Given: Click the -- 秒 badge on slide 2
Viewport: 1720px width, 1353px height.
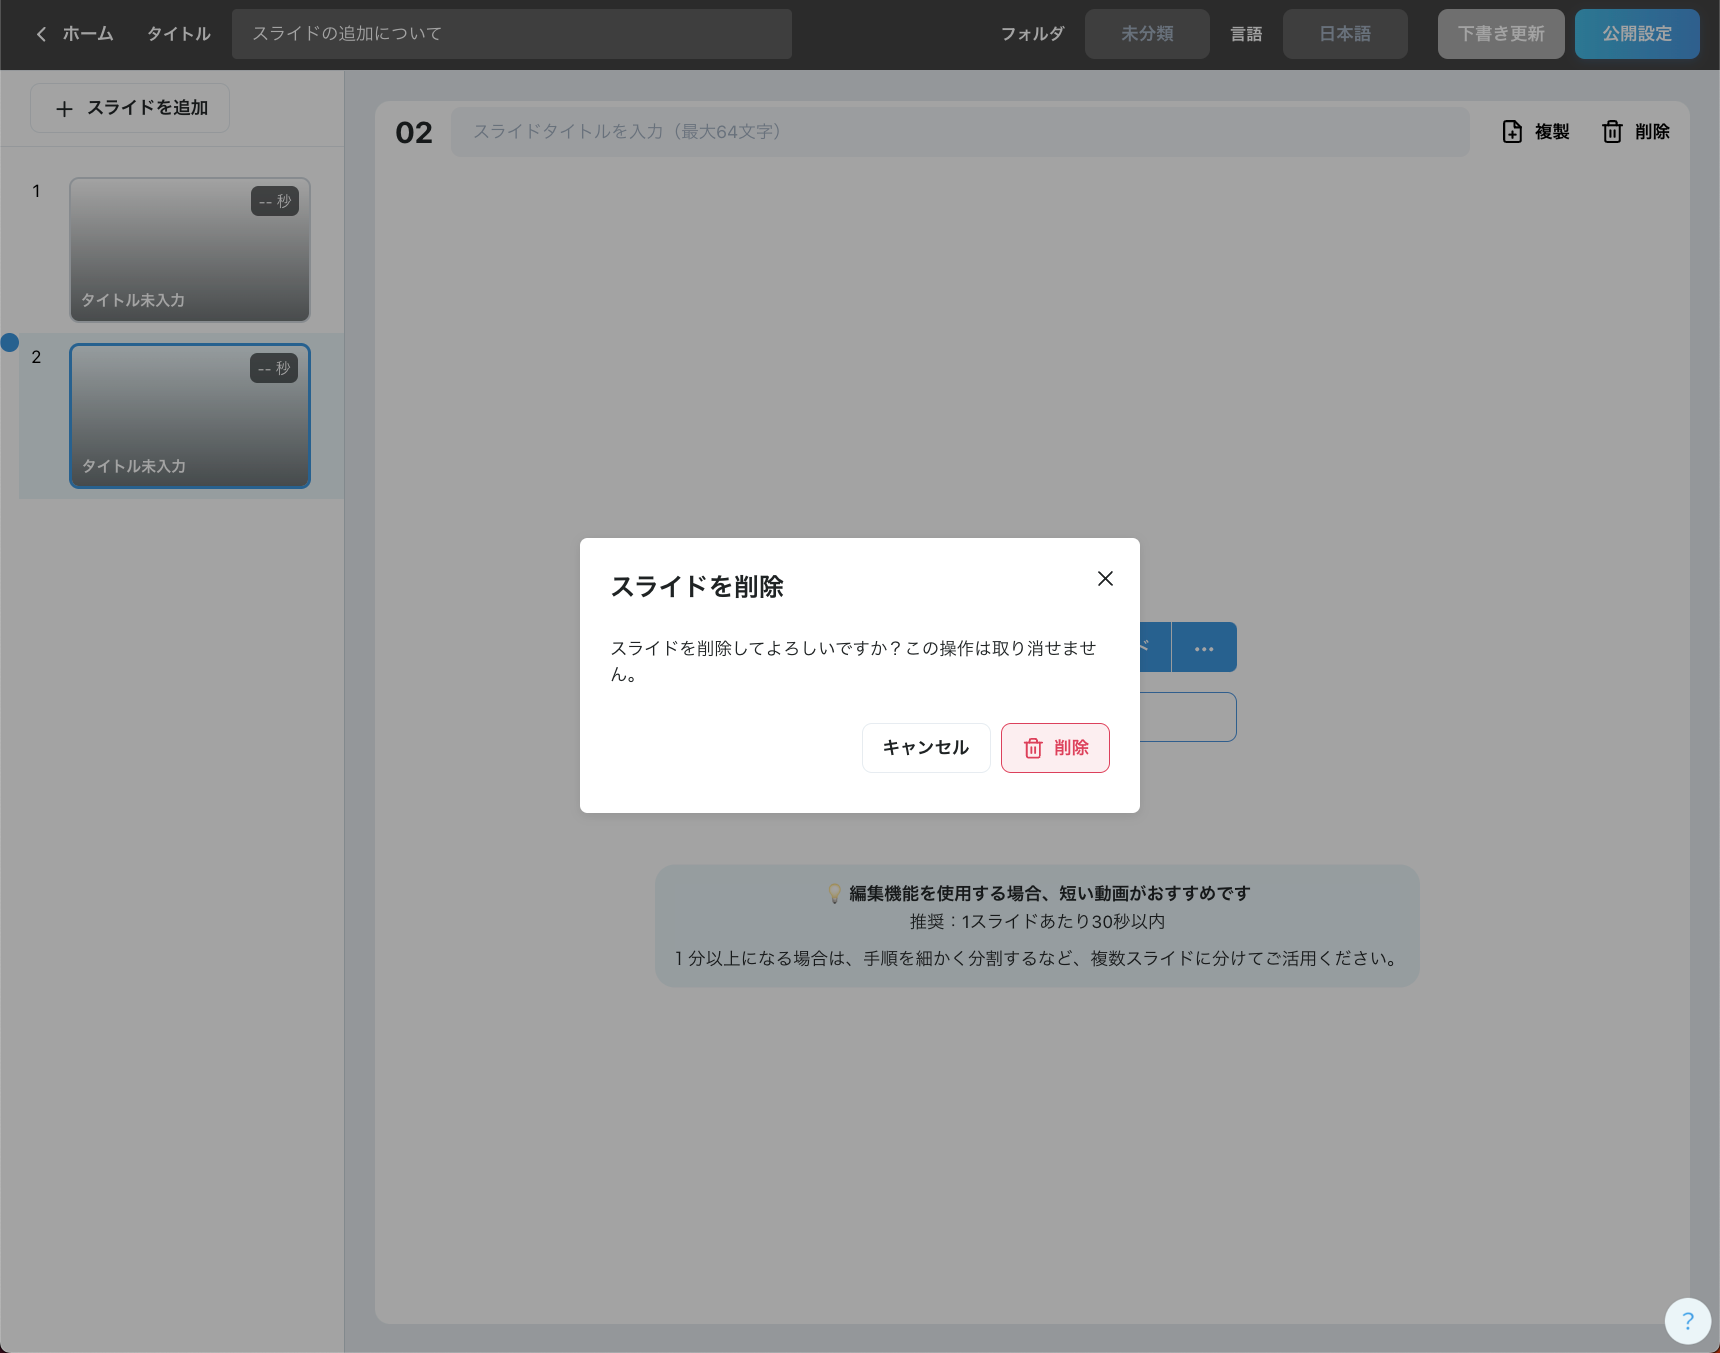Looking at the screenshot, I should coord(274,368).
